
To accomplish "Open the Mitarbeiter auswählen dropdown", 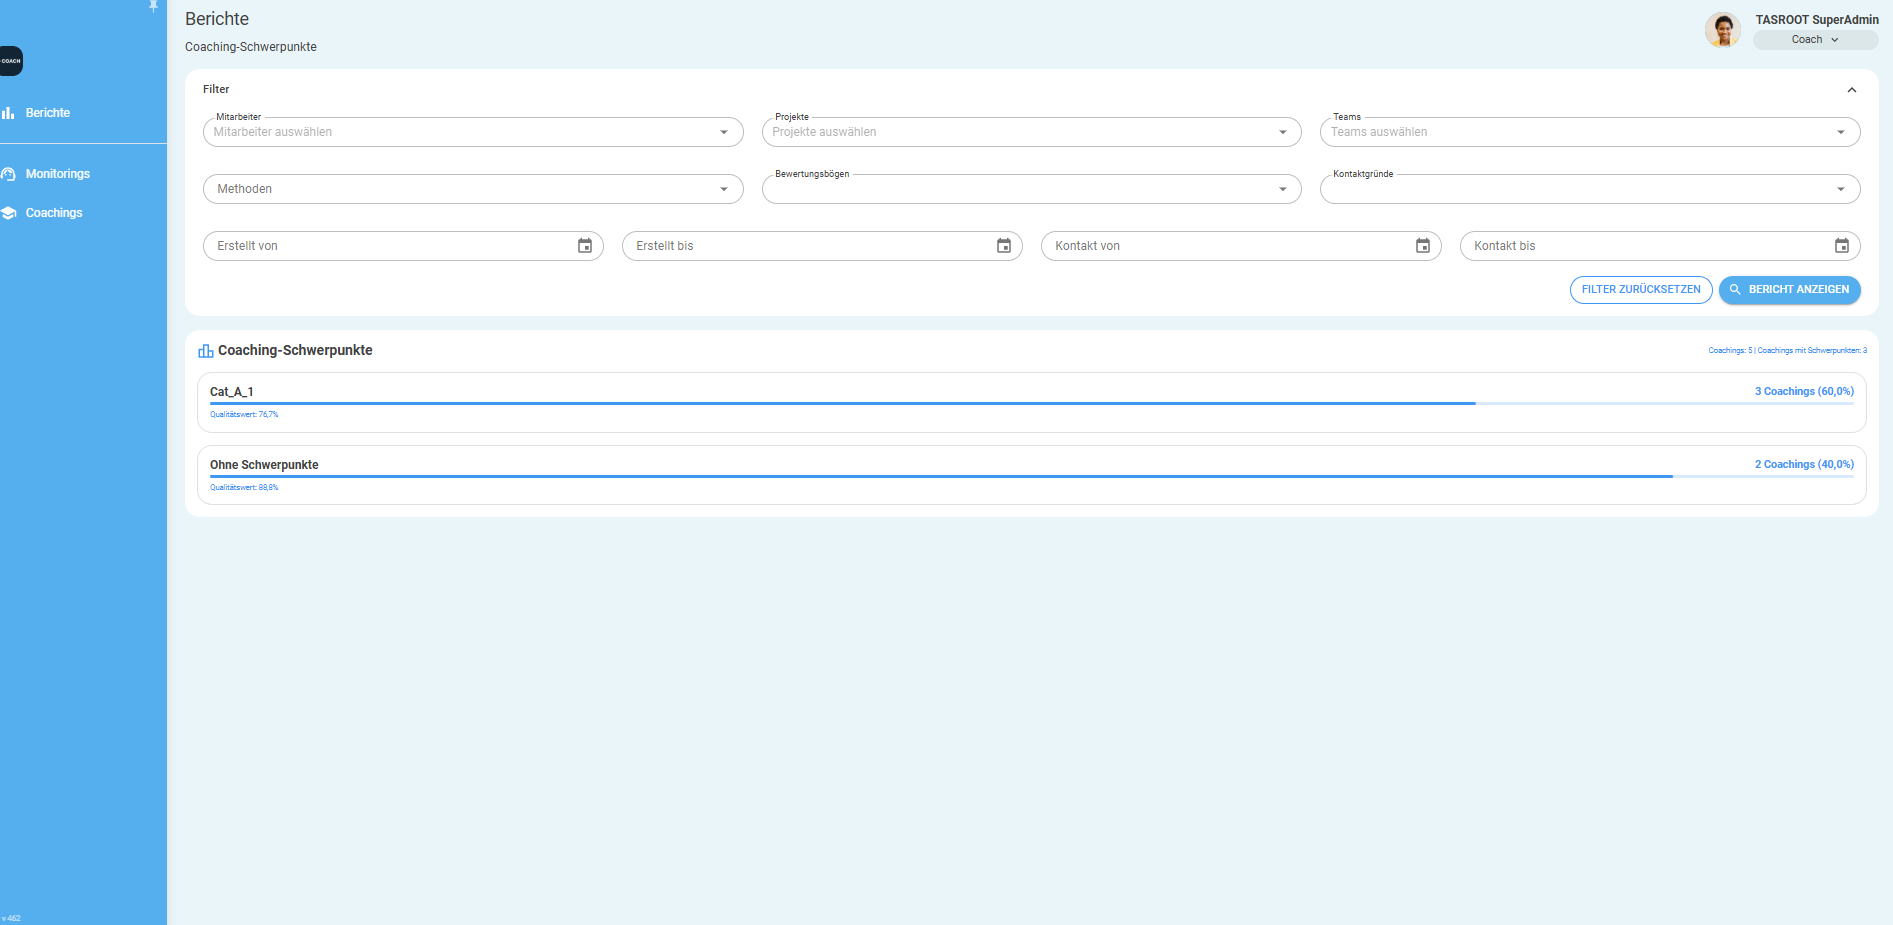I will point(473,132).
